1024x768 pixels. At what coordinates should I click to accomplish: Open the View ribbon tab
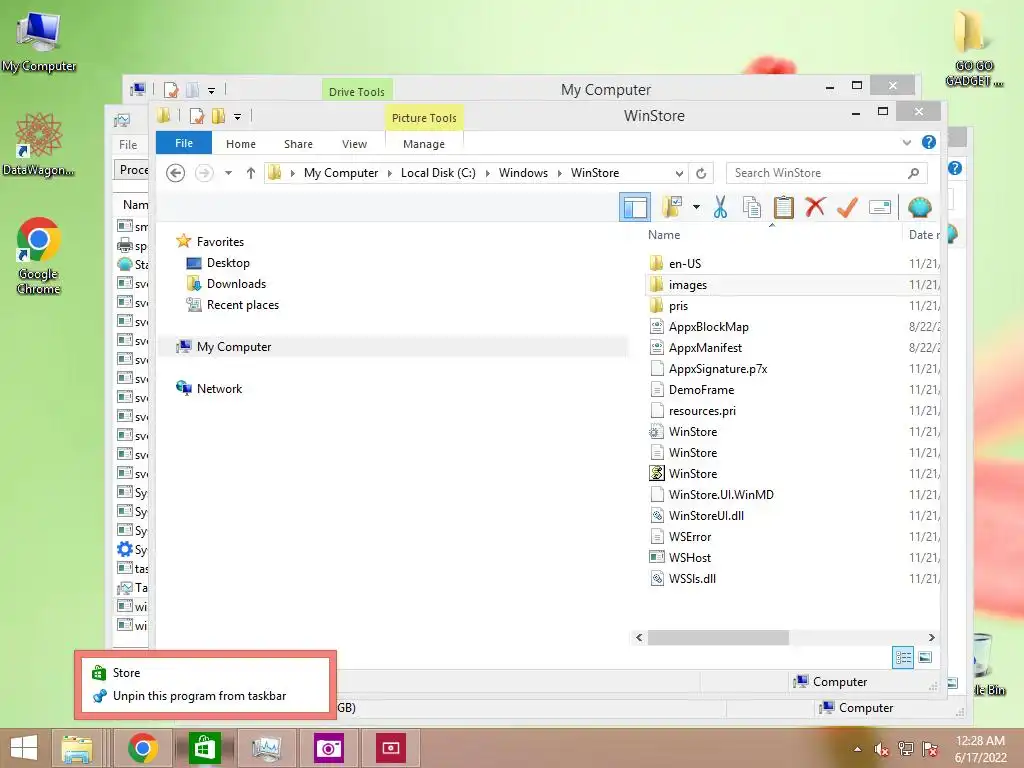[x=355, y=144]
